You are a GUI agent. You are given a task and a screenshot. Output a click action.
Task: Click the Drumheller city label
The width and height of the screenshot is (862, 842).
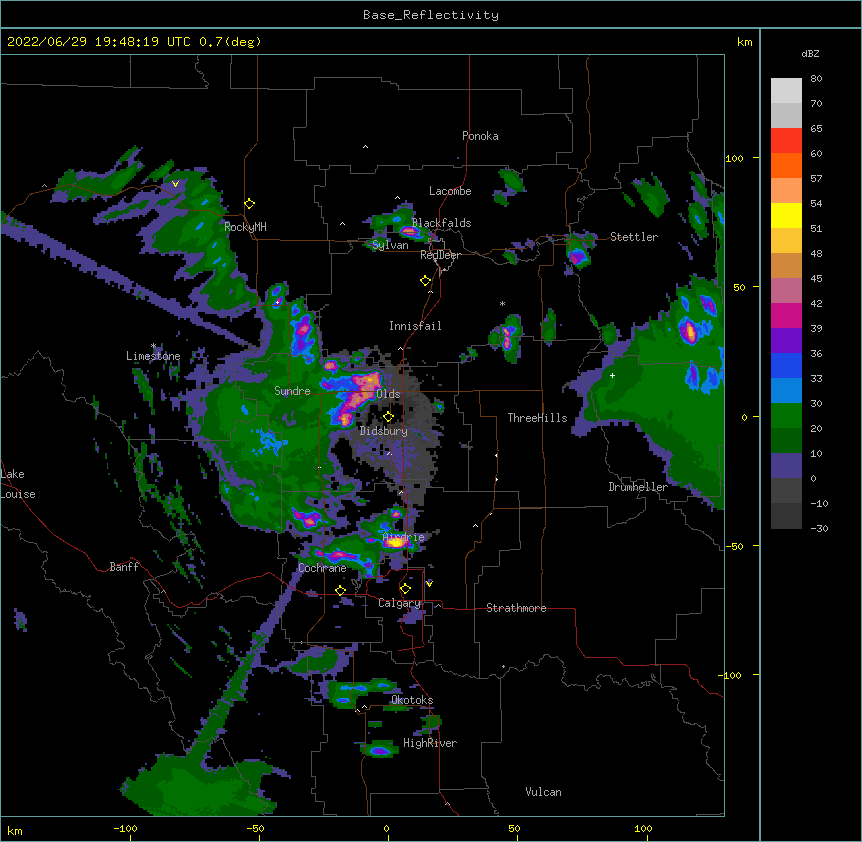pyautogui.click(x=638, y=487)
